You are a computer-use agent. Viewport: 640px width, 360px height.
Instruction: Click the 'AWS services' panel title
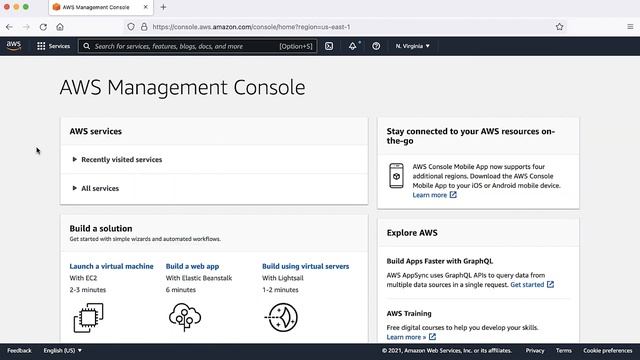[x=96, y=131]
